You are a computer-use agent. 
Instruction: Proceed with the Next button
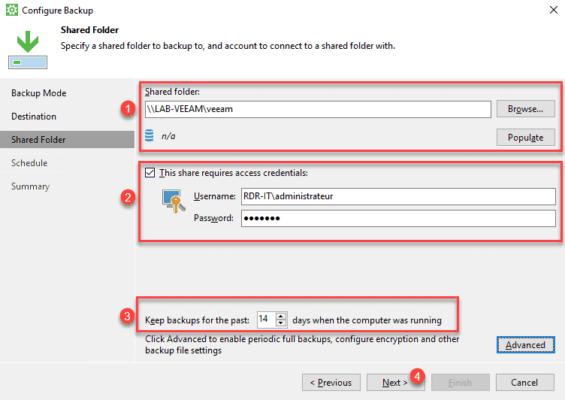click(x=395, y=382)
